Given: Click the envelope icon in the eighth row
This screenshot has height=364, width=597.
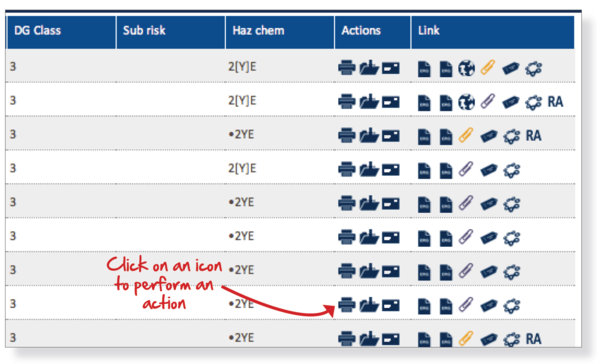Looking at the screenshot, I should coord(391,305).
